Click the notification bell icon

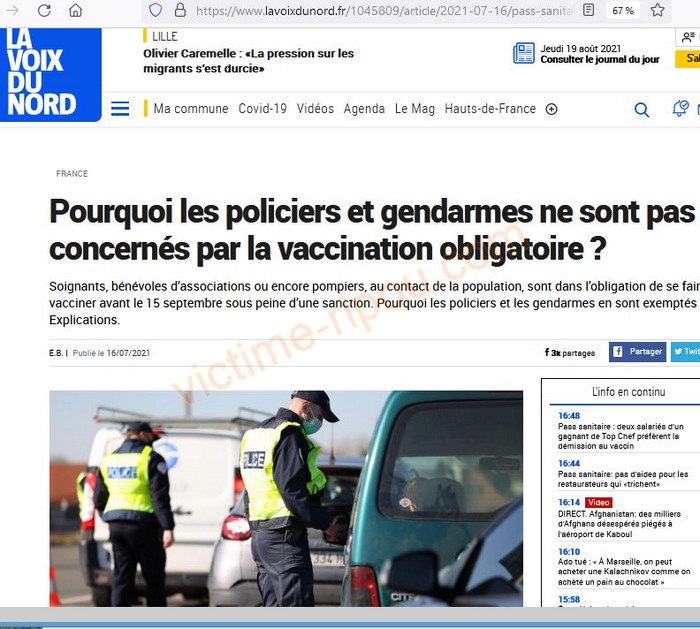tap(680, 108)
